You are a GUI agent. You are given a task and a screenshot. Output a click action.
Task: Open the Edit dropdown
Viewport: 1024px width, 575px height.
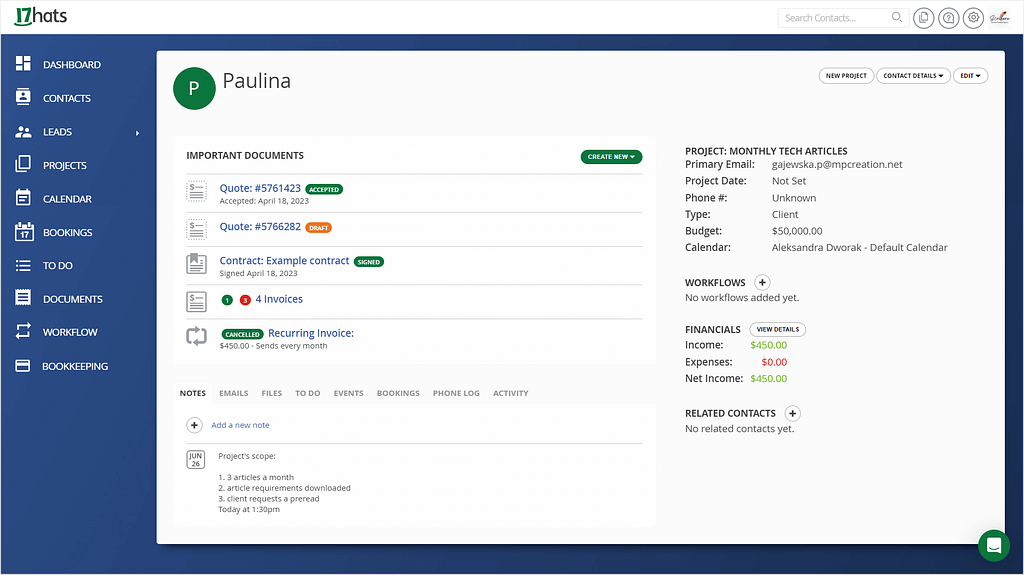(x=970, y=76)
